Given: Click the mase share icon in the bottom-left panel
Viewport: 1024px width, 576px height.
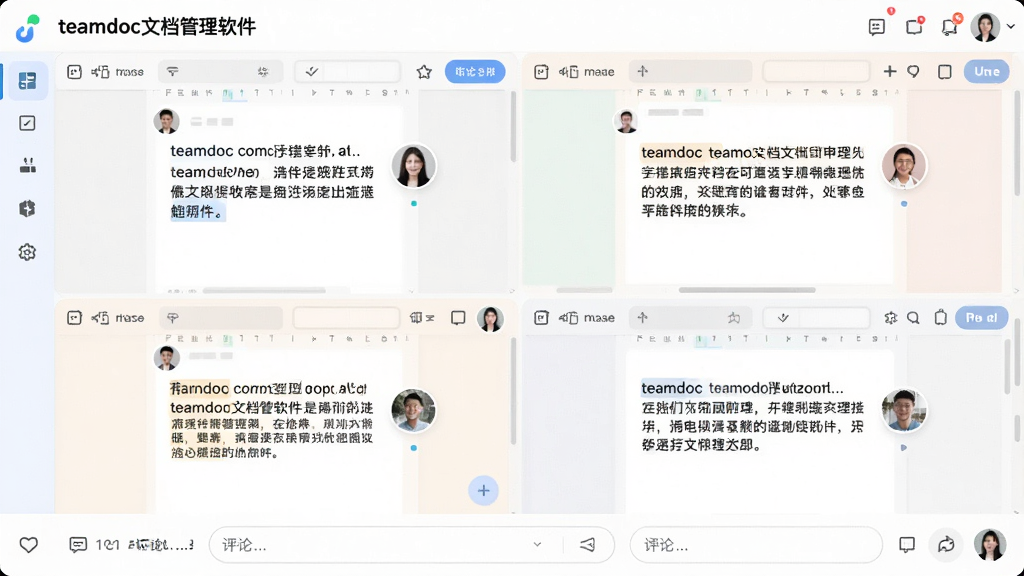Looking at the screenshot, I should pos(100,318).
